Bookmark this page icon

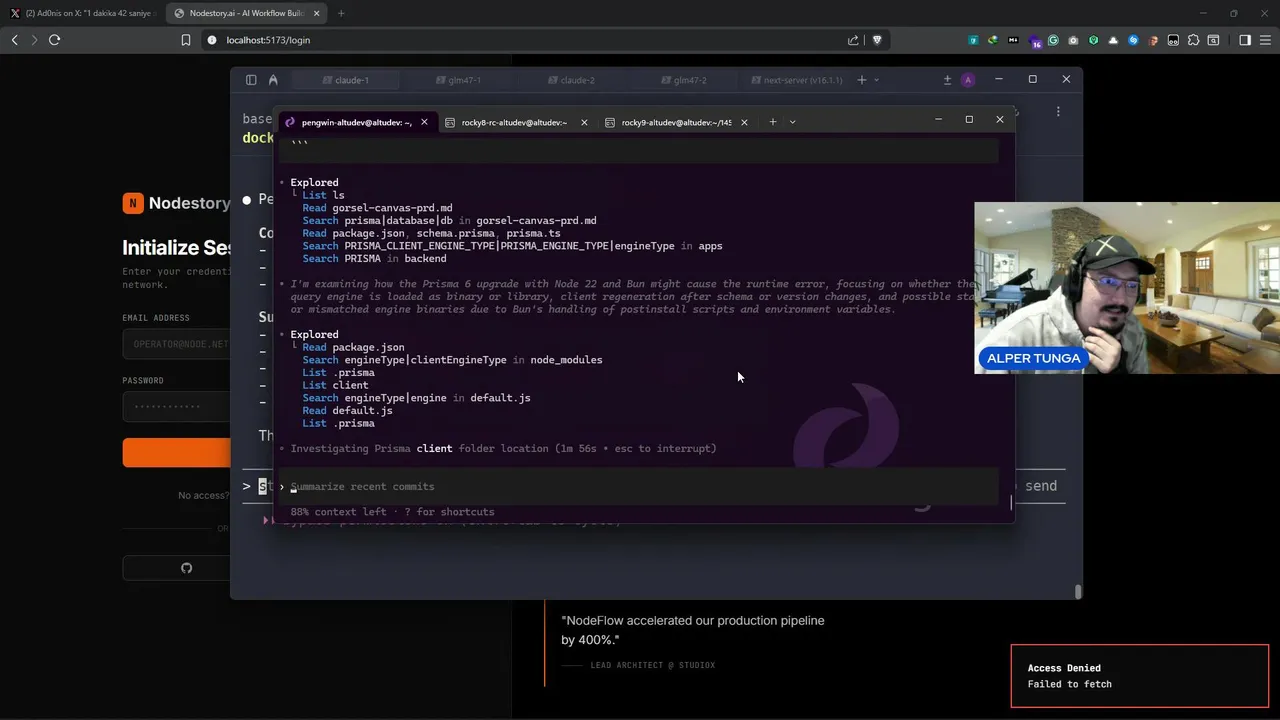(185, 40)
